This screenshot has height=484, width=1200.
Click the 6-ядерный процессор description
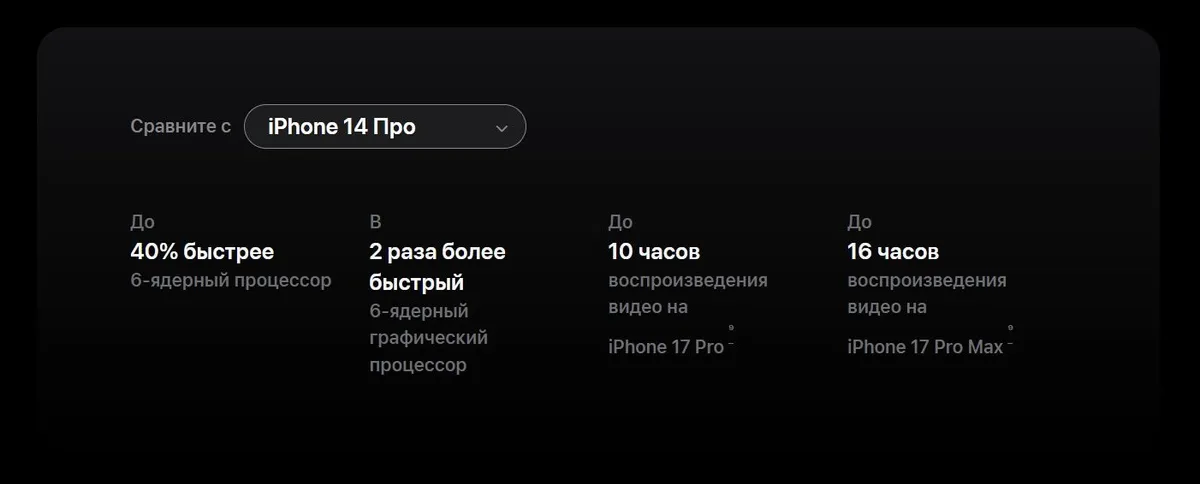[x=231, y=280]
